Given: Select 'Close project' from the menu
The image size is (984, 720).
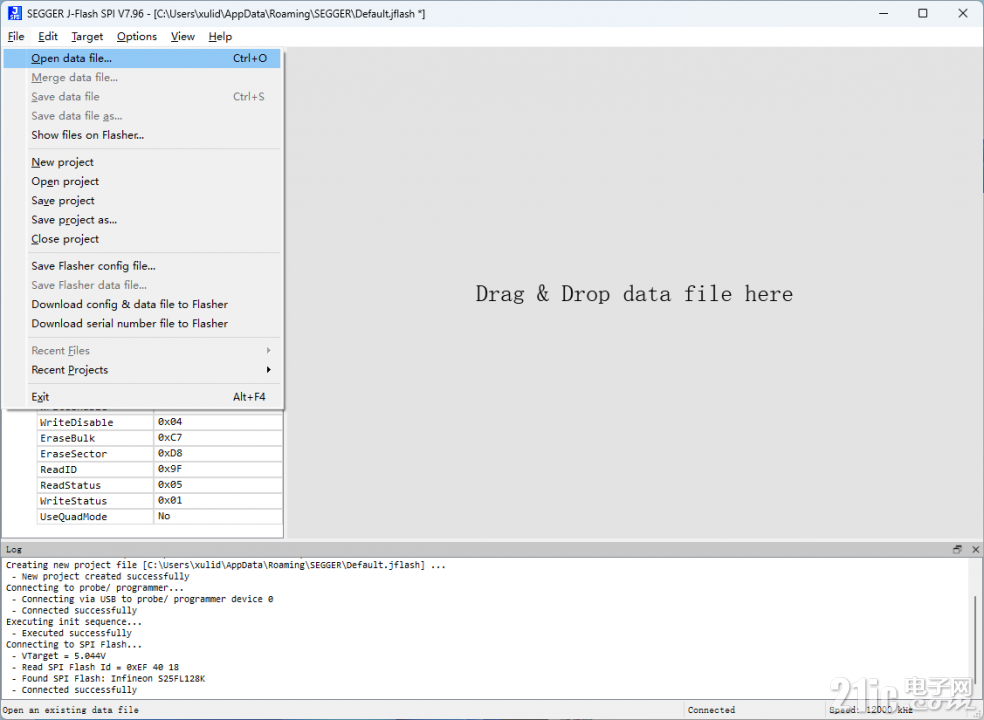Looking at the screenshot, I should click(x=142, y=239).
